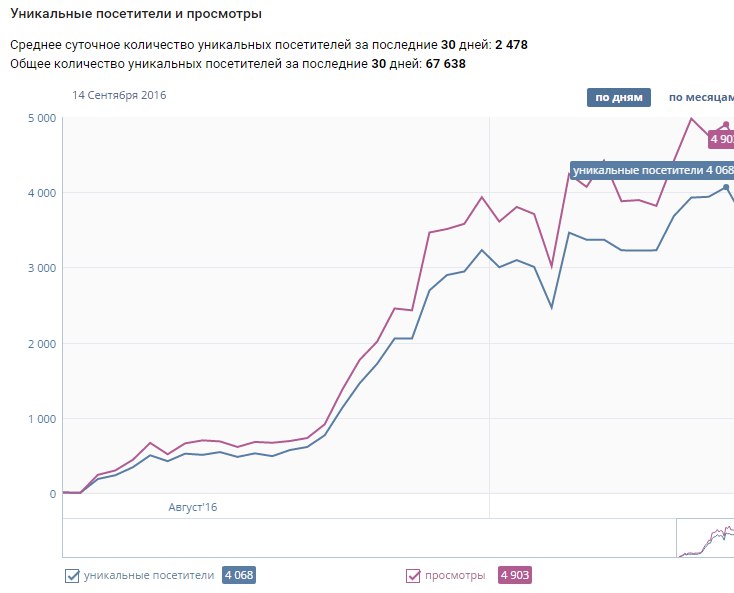Click the blue 4 068 legend badge
This screenshot has width=734, height=593.
(239, 575)
